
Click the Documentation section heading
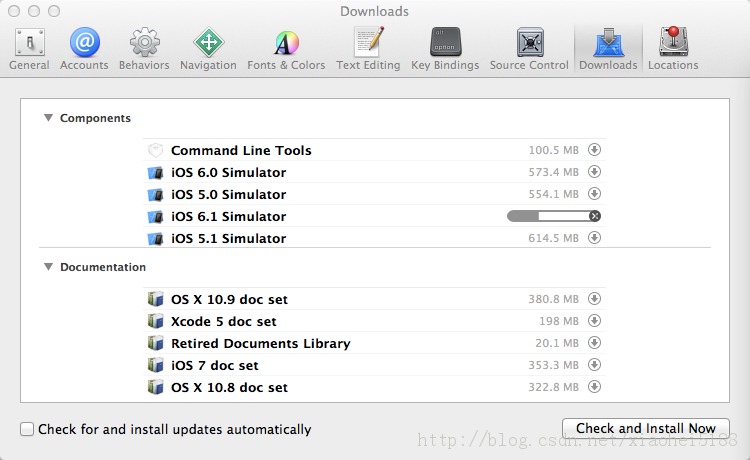[103, 267]
